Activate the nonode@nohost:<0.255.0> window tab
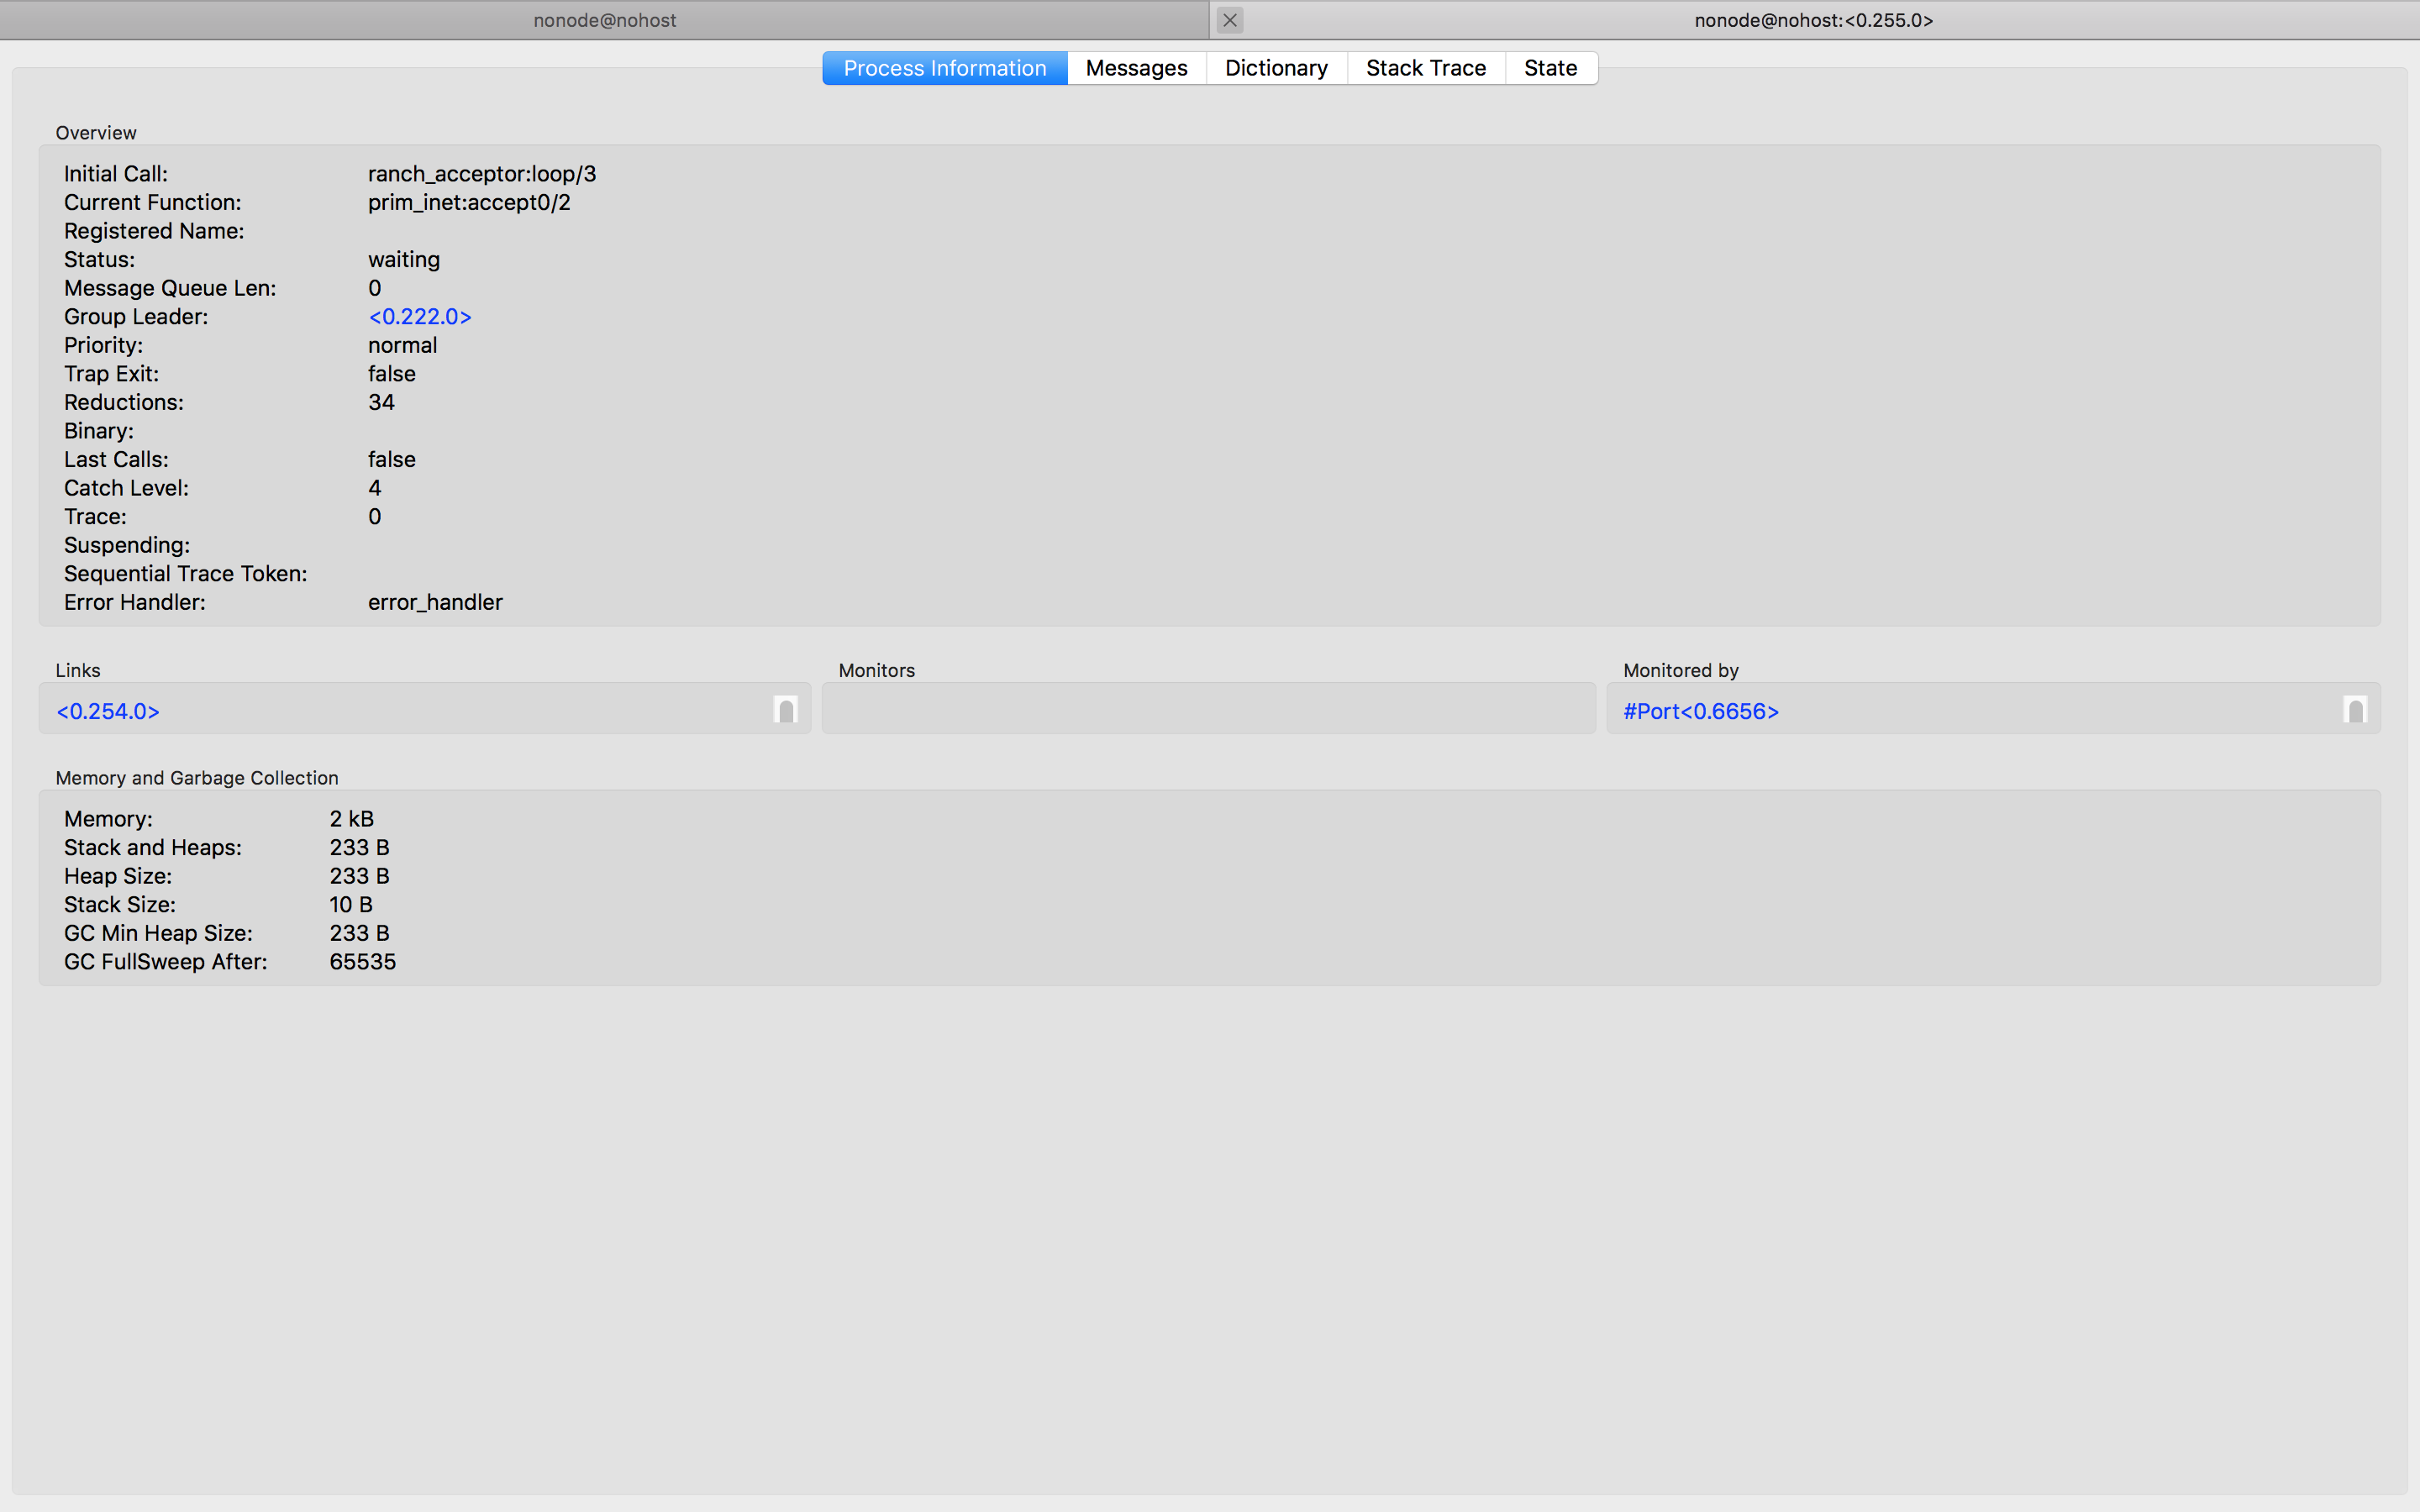This screenshot has width=2420, height=1512. pos(1814,20)
